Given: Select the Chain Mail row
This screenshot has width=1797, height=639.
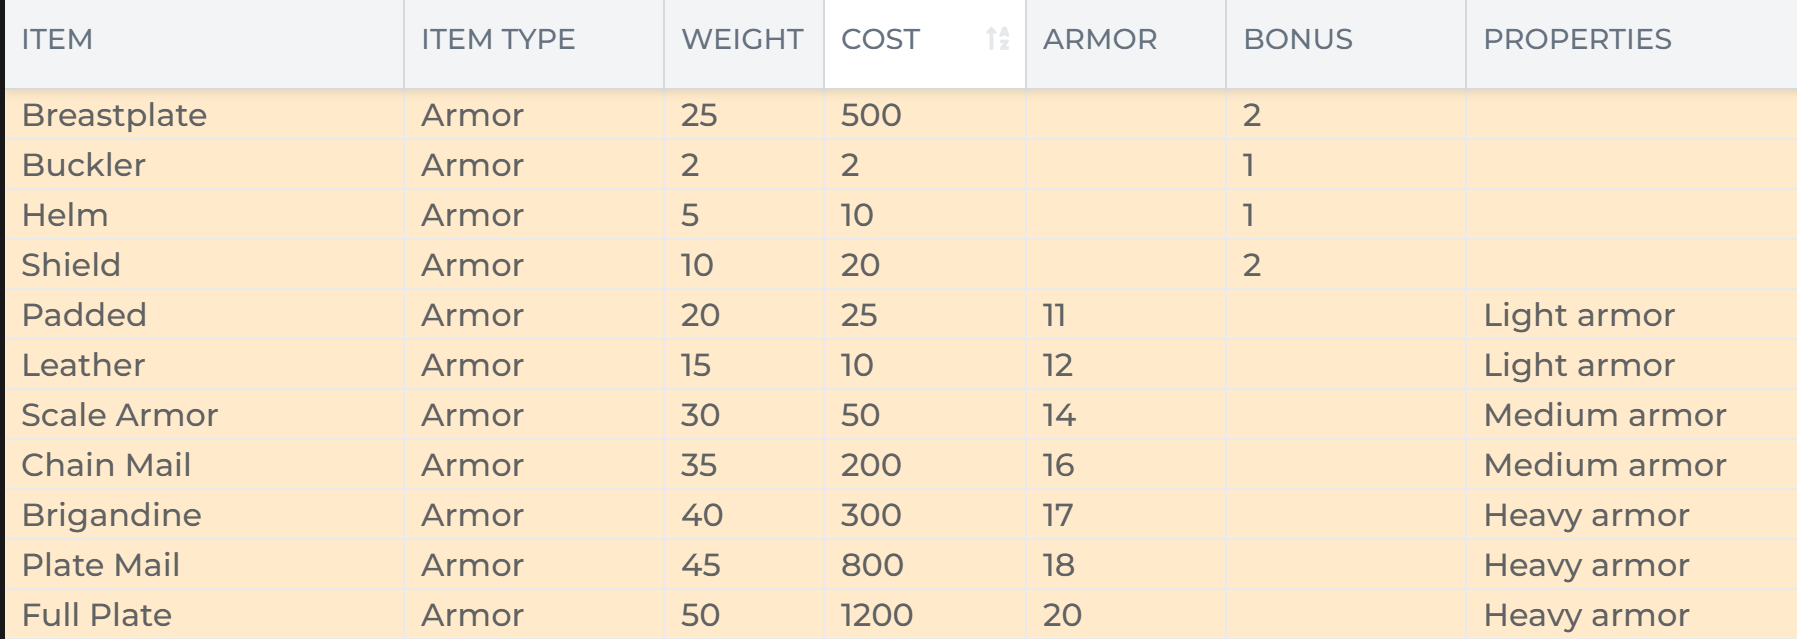Looking at the screenshot, I should (x=901, y=465).
